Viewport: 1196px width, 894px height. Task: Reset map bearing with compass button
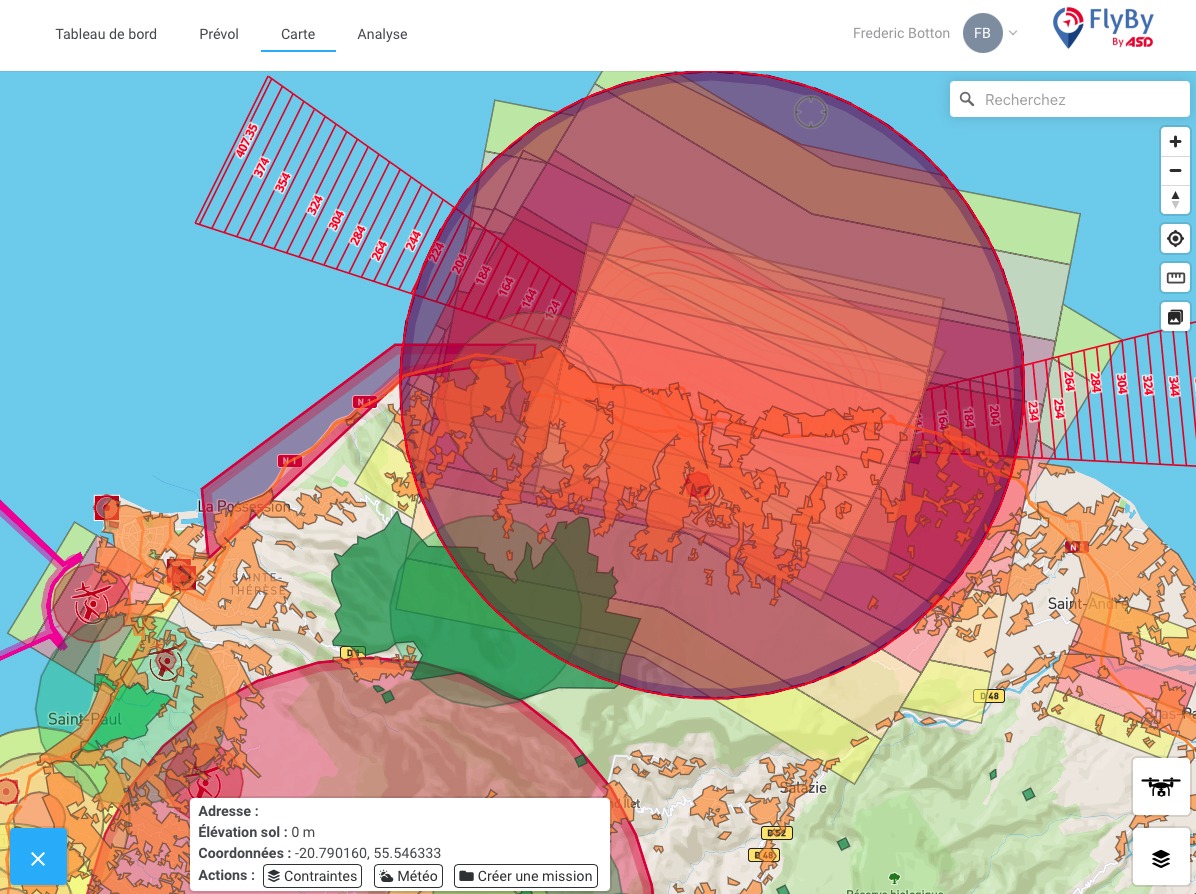(1175, 199)
